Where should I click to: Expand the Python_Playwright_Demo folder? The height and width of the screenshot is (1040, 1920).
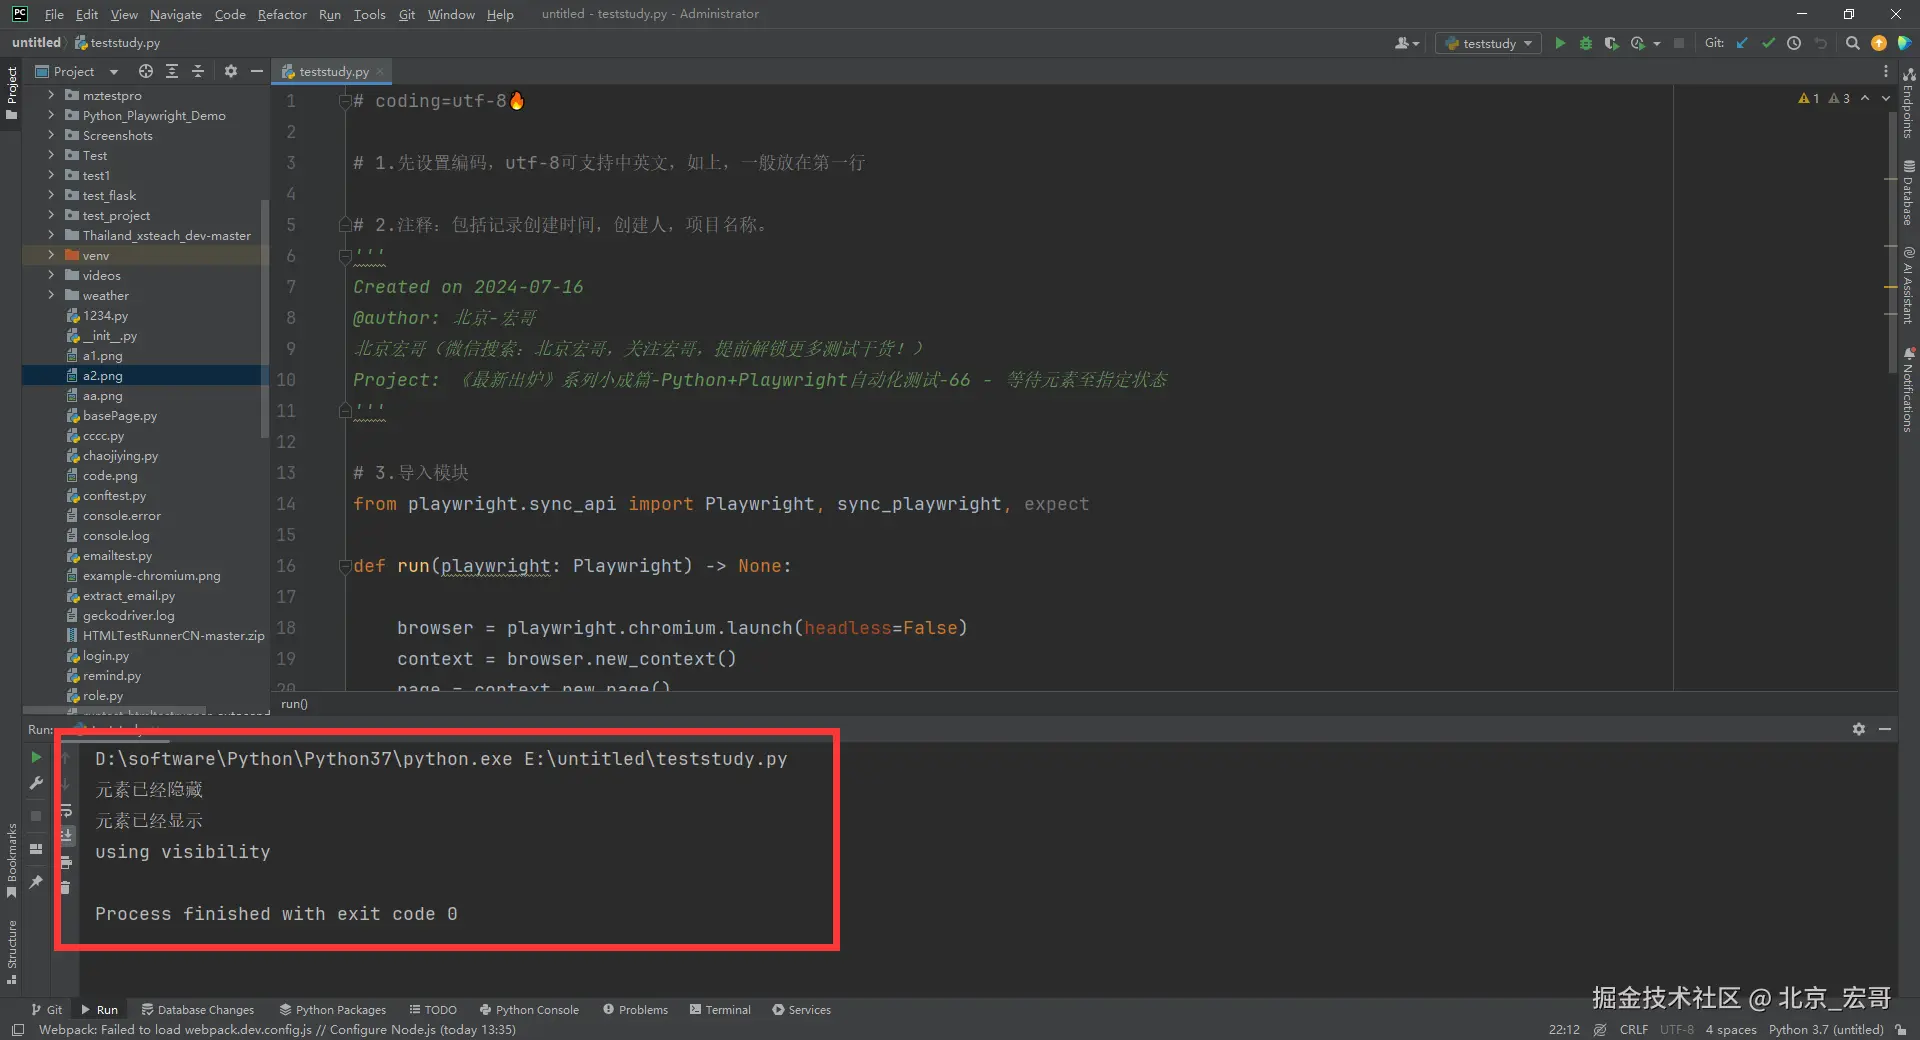tap(51, 115)
